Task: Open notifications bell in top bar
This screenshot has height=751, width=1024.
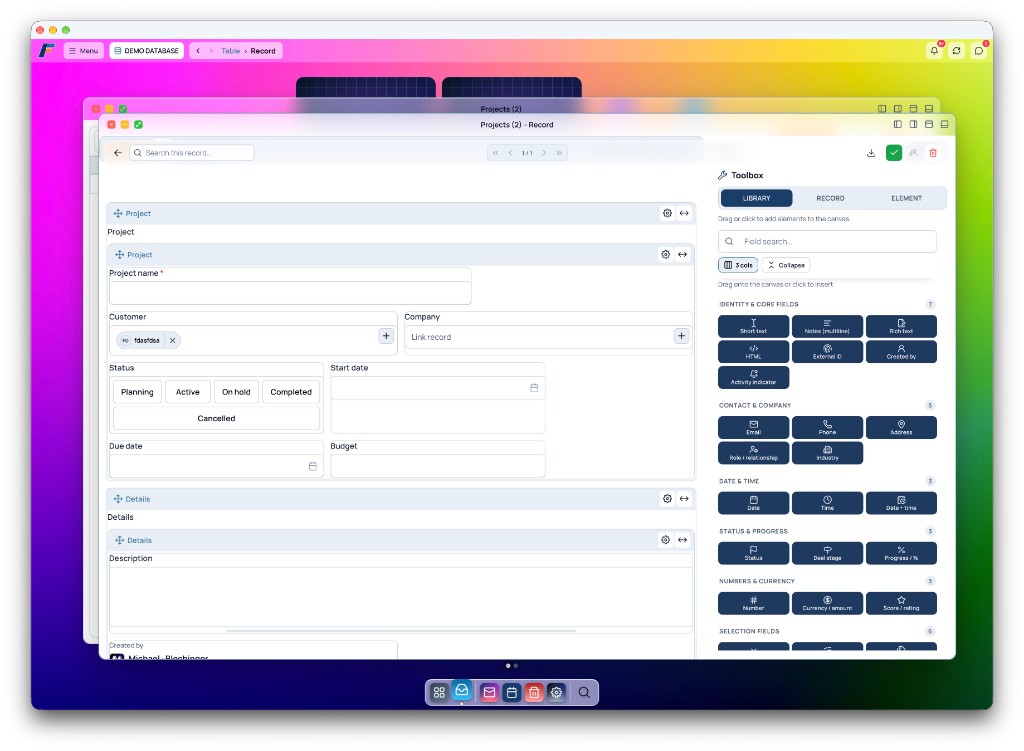Action: point(934,50)
